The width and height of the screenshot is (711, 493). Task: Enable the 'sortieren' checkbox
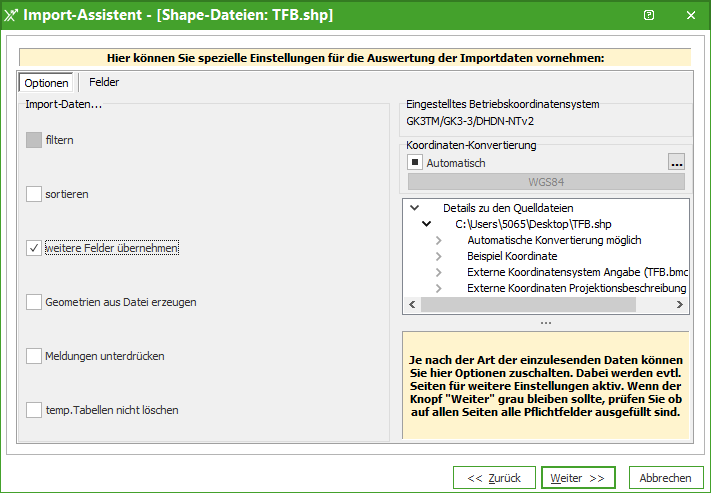[x=34, y=194]
